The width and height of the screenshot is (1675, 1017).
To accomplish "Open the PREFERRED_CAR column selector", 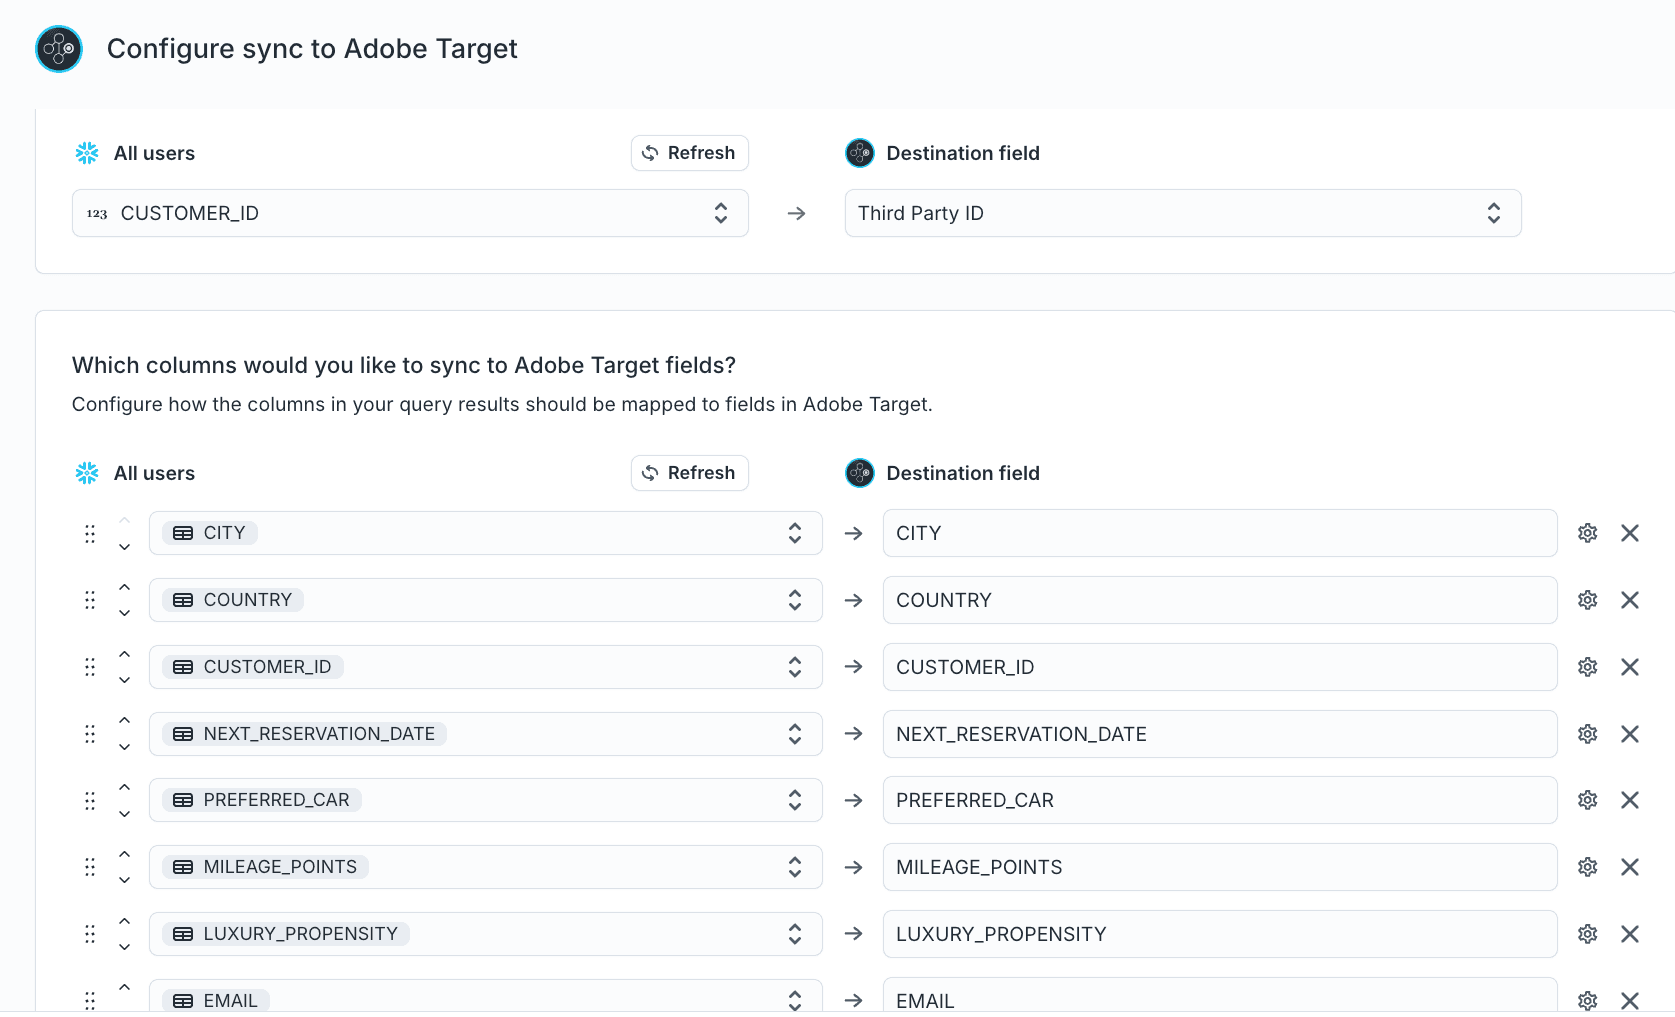I will (x=485, y=800).
